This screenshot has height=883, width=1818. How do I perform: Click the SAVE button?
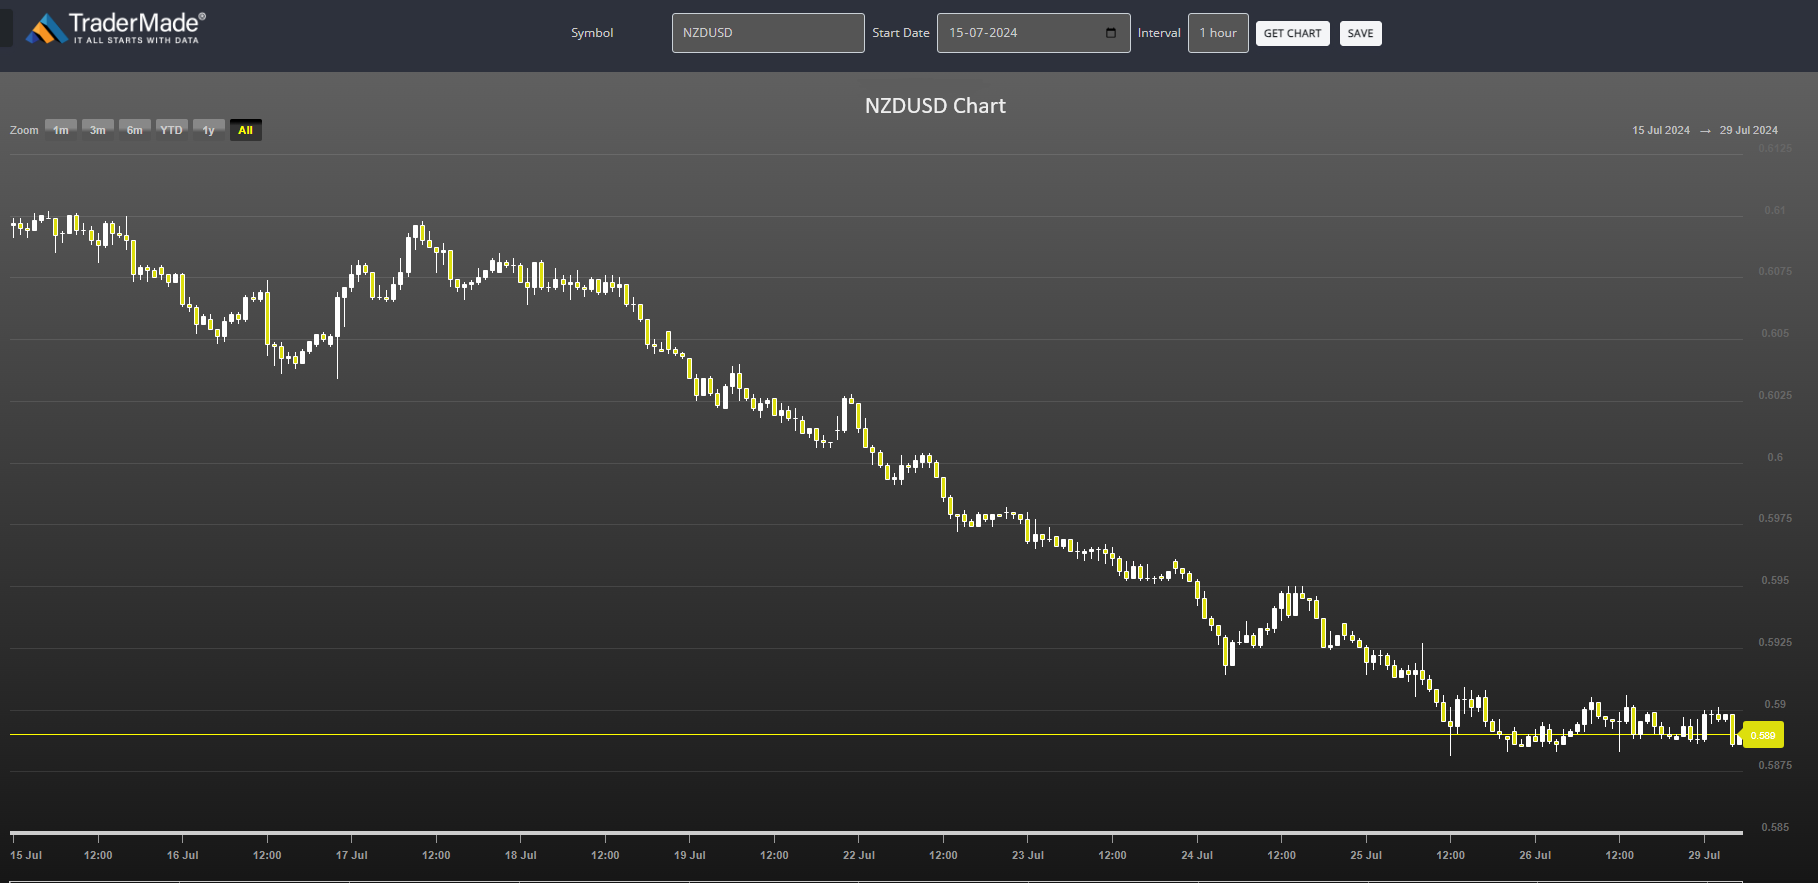coord(1360,33)
